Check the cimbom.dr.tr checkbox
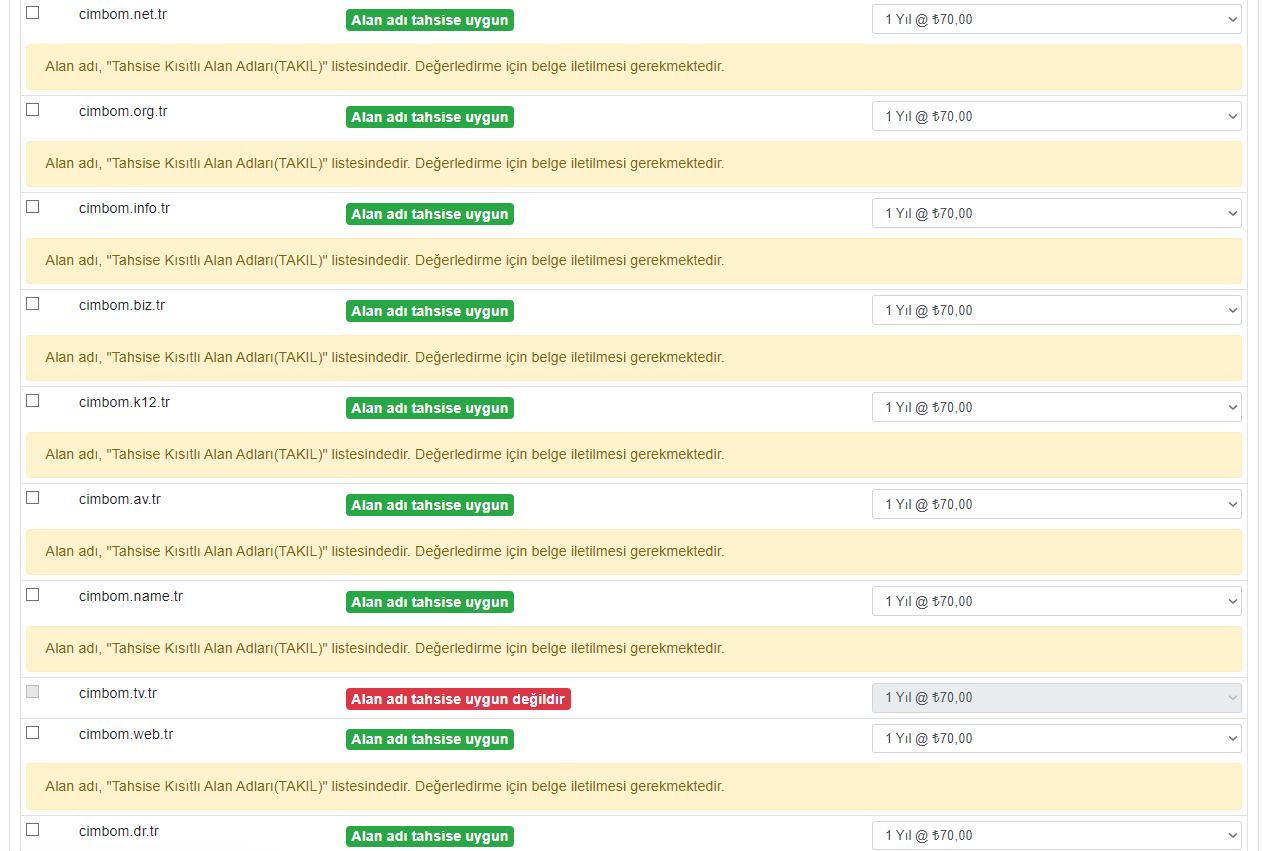The height and width of the screenshot is (851, 1262). [x=32, y=830]
